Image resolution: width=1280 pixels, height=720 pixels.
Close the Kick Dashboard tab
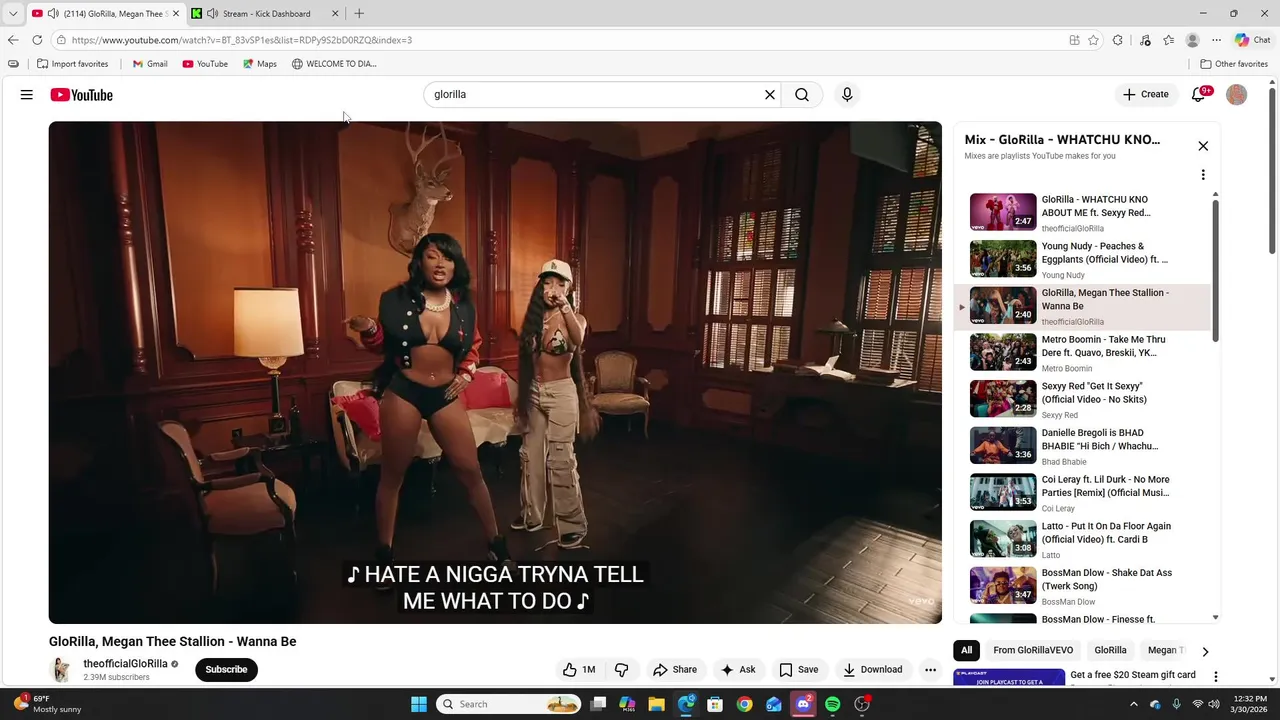click(x=335, y=14)
